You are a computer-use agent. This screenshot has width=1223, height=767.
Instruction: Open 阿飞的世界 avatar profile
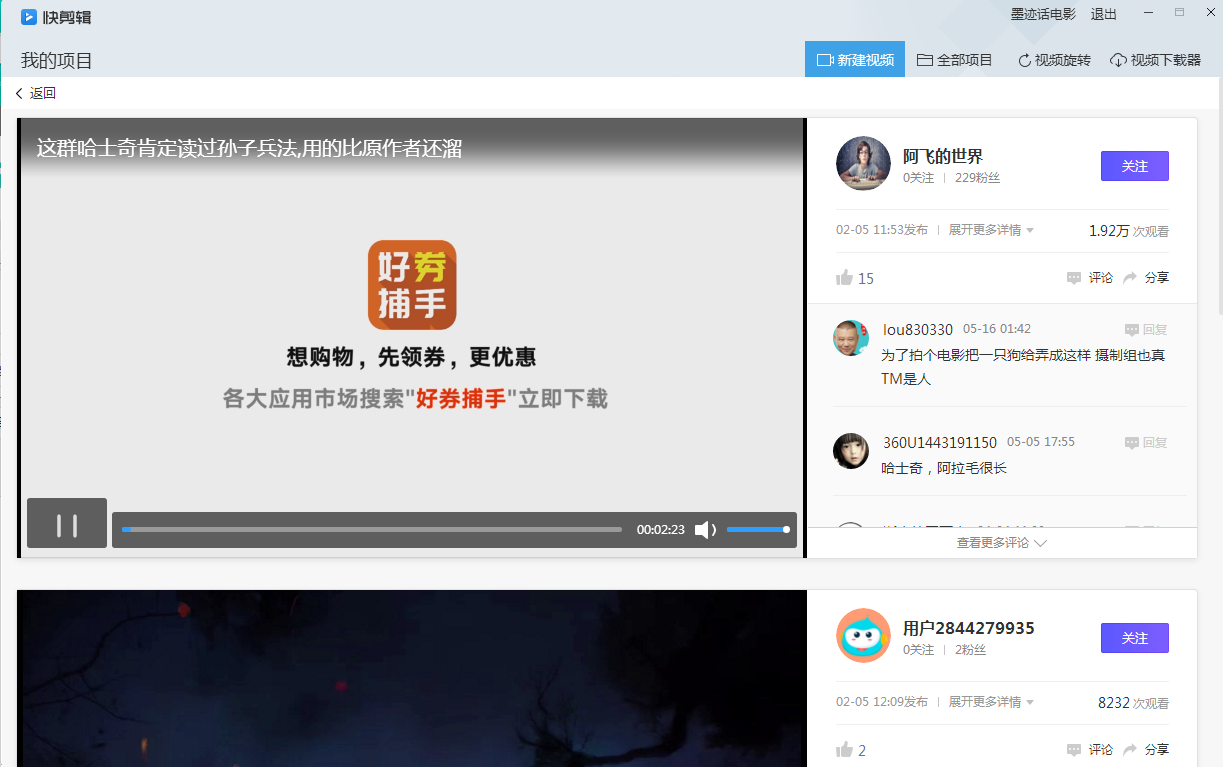863,163
